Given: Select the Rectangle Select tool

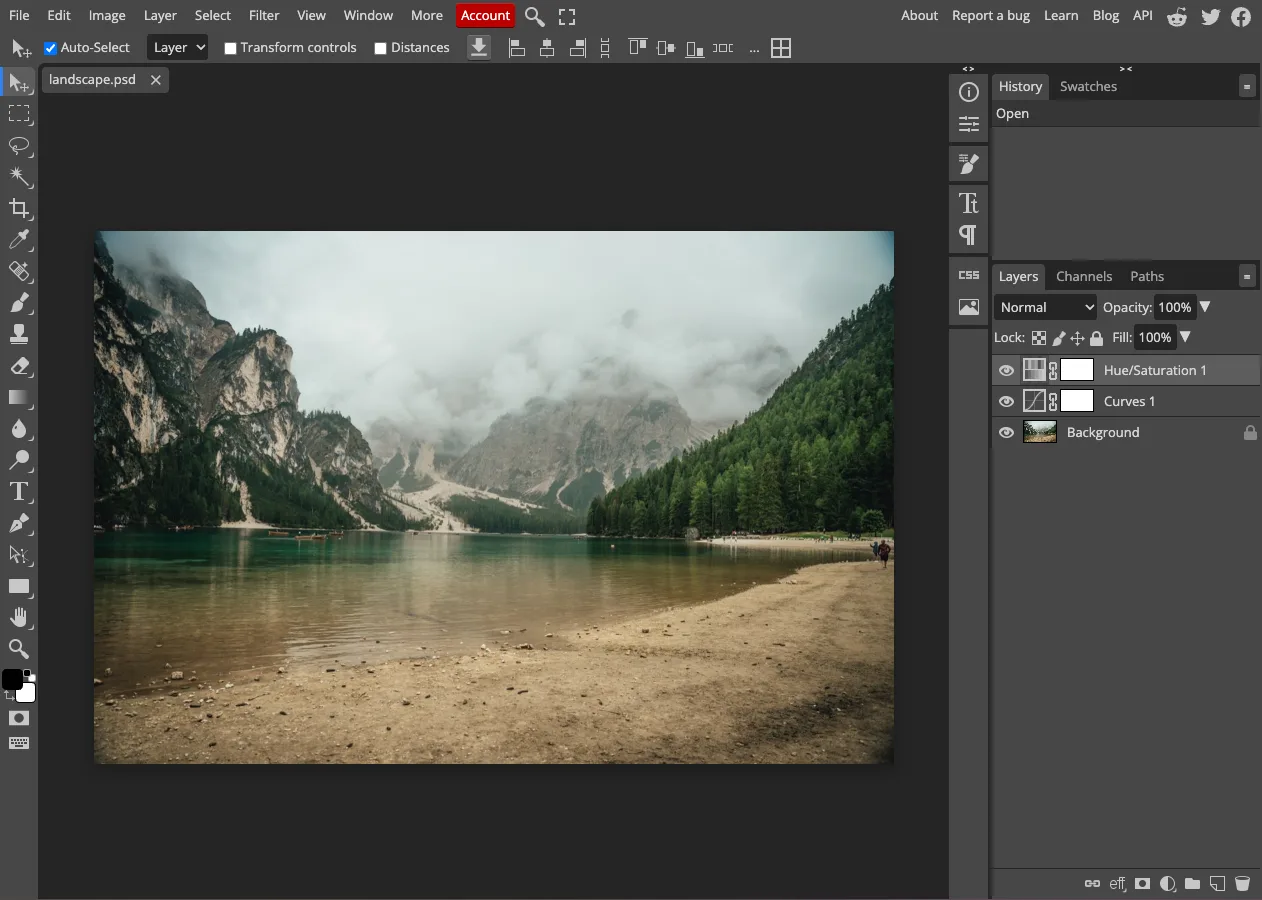Looking at the screenshot, I should (19, 114).
